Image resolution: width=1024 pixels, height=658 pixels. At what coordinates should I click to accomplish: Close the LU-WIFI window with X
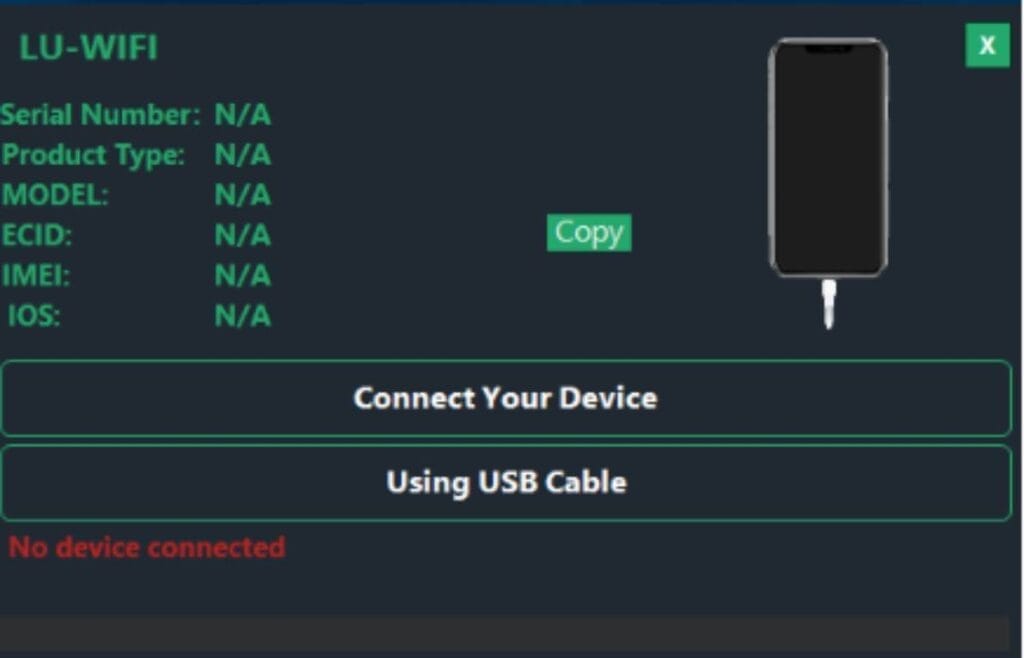tap(986, 45)
